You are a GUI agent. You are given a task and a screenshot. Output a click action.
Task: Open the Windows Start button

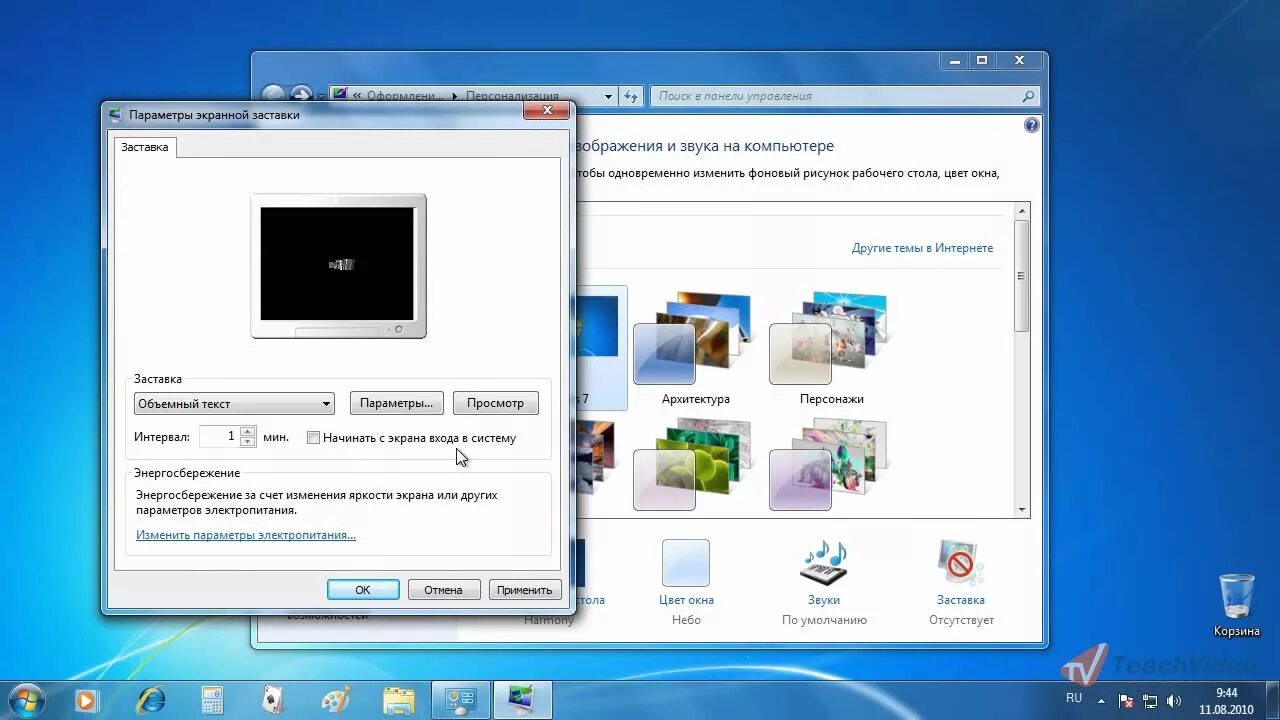point(25,699)
